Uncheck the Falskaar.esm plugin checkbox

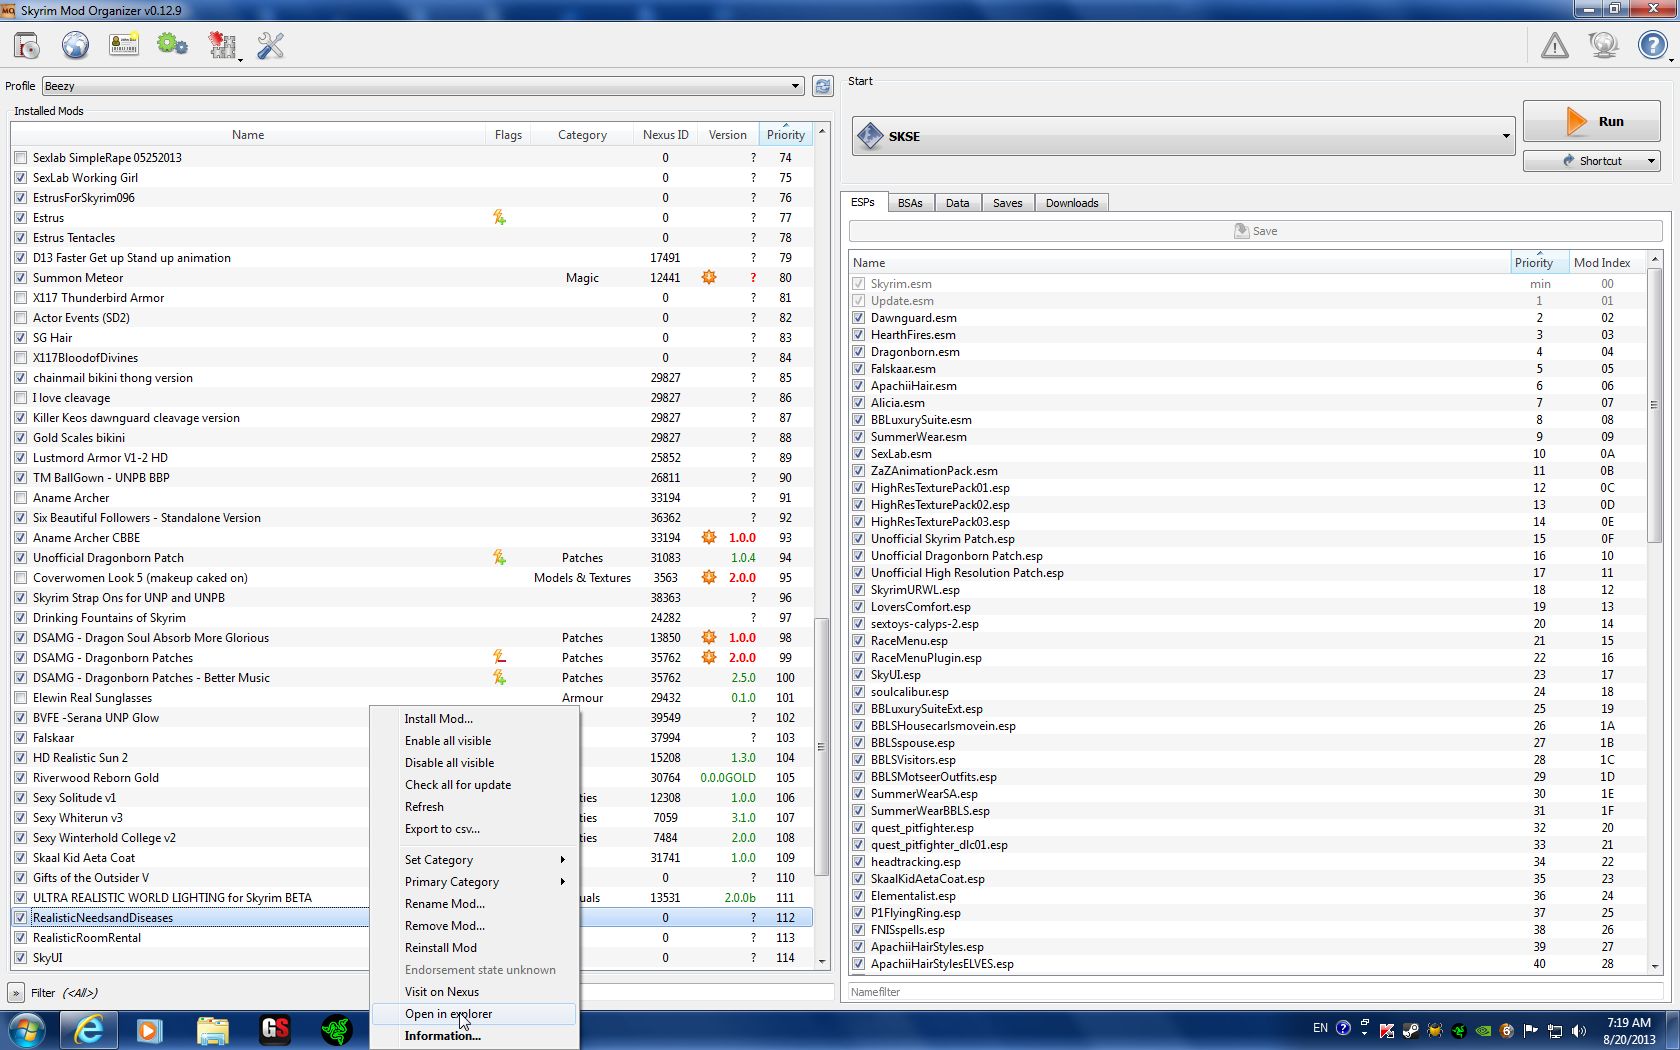858,369
